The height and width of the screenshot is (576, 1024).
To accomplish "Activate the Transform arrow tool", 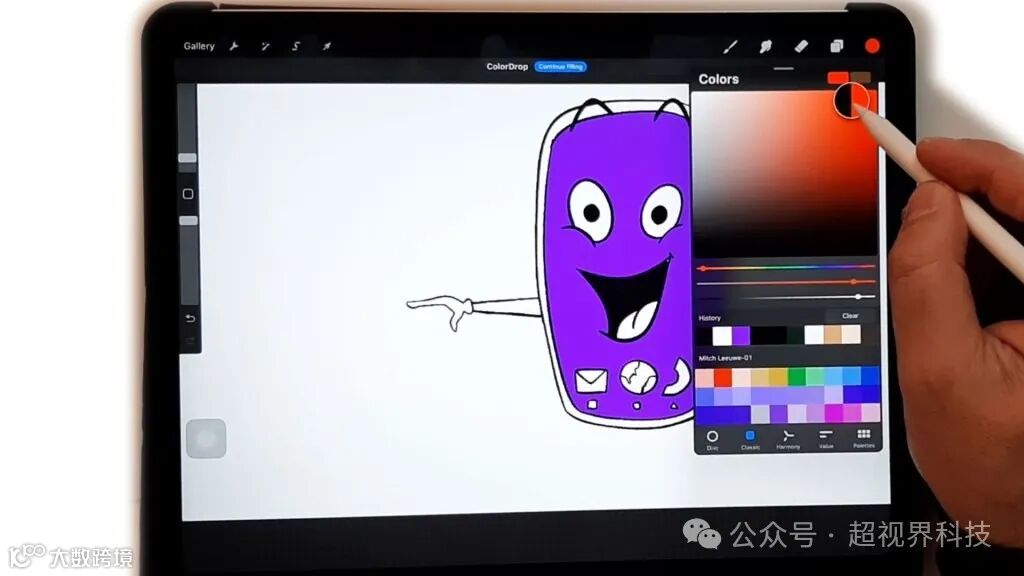I will [x=327, y=46].
